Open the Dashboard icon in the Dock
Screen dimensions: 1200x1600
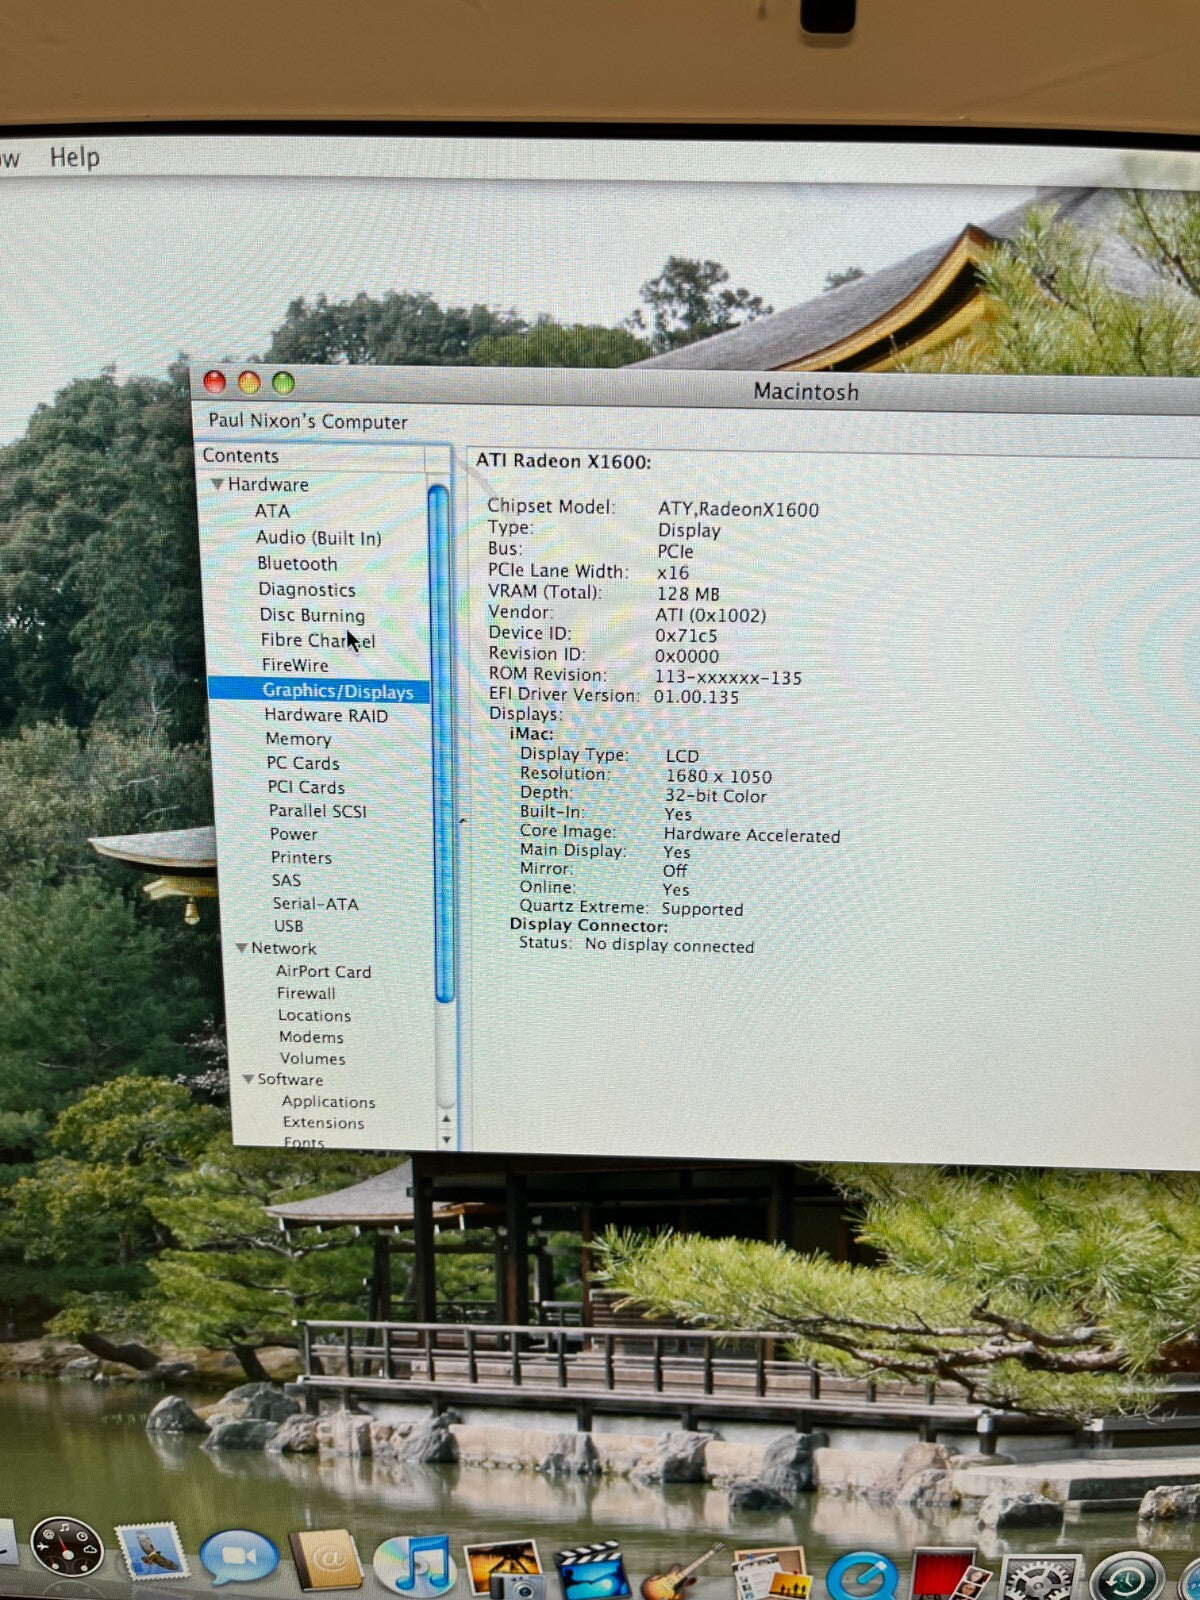(x=66, y=1550)
